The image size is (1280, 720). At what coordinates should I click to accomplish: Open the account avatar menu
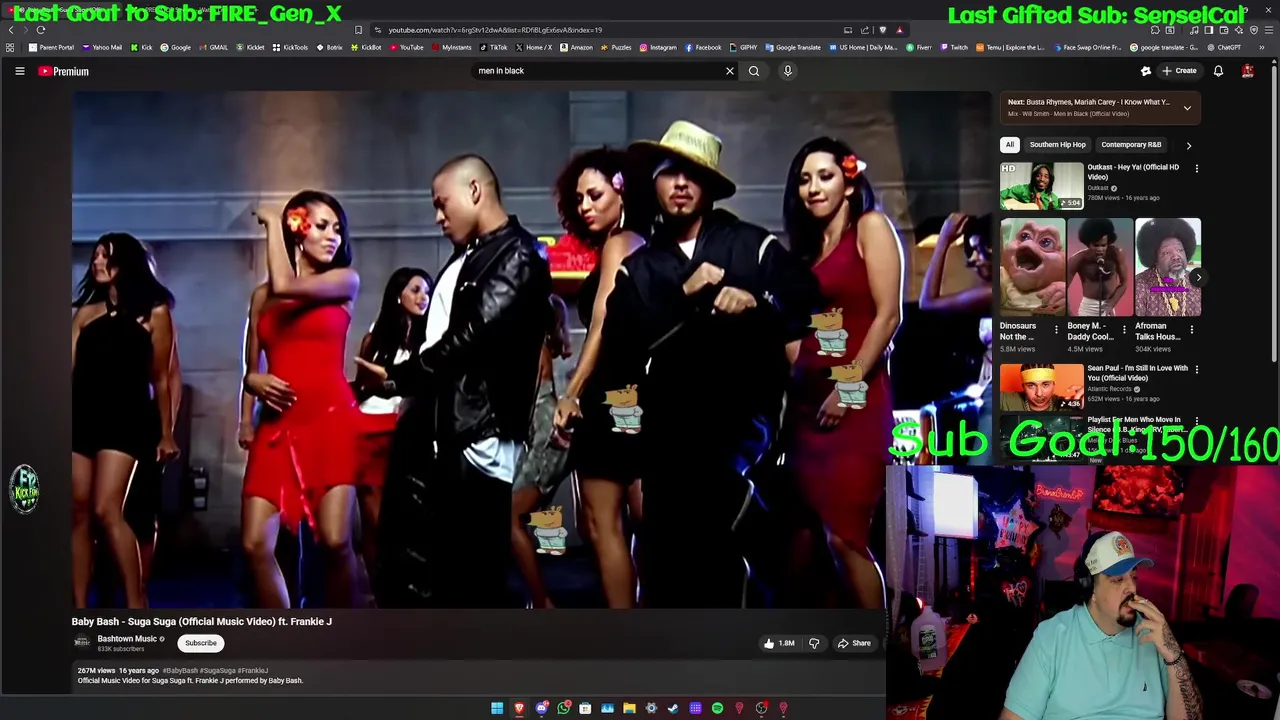pos(1248,71)
